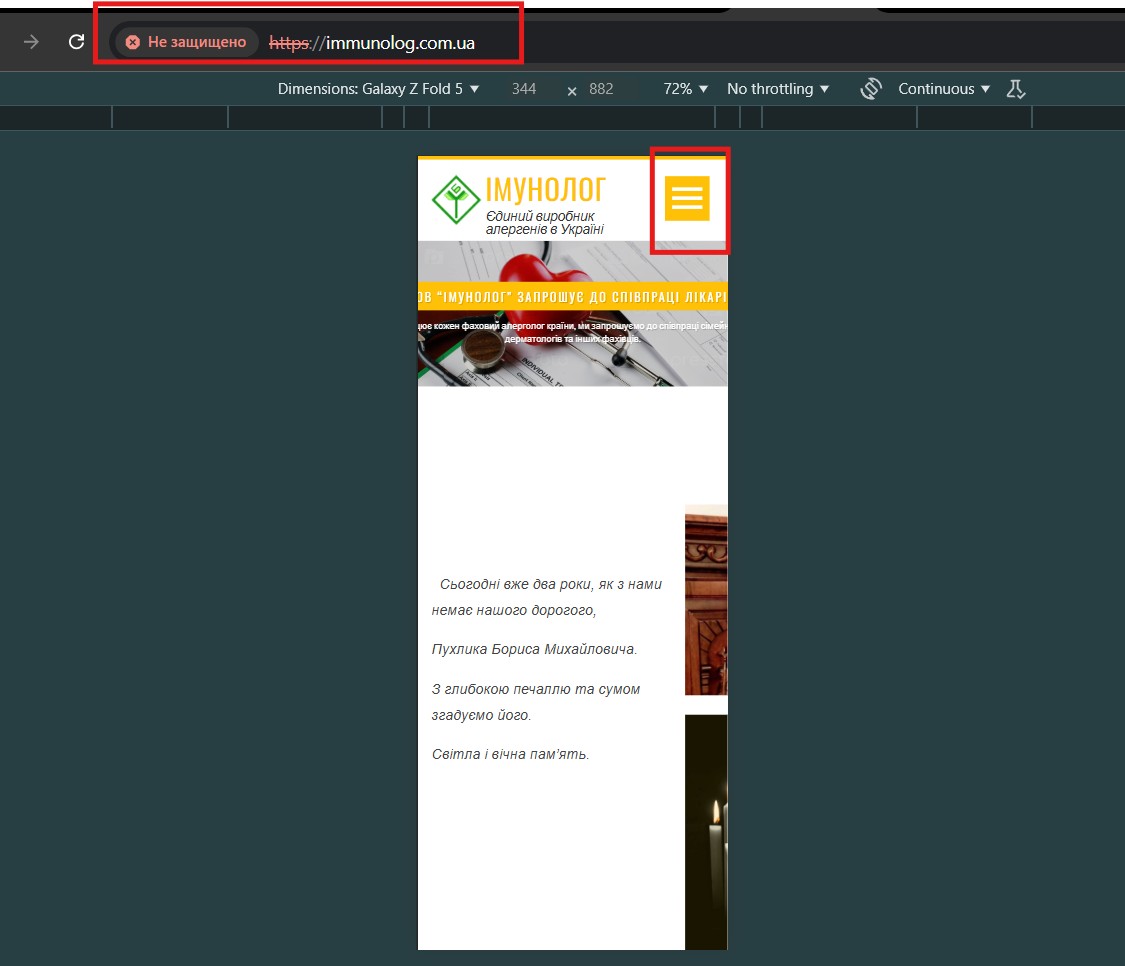Screen dimensions: 1125x966
Task: Click the viewport width field showing 344
Action: coord(524,89)
